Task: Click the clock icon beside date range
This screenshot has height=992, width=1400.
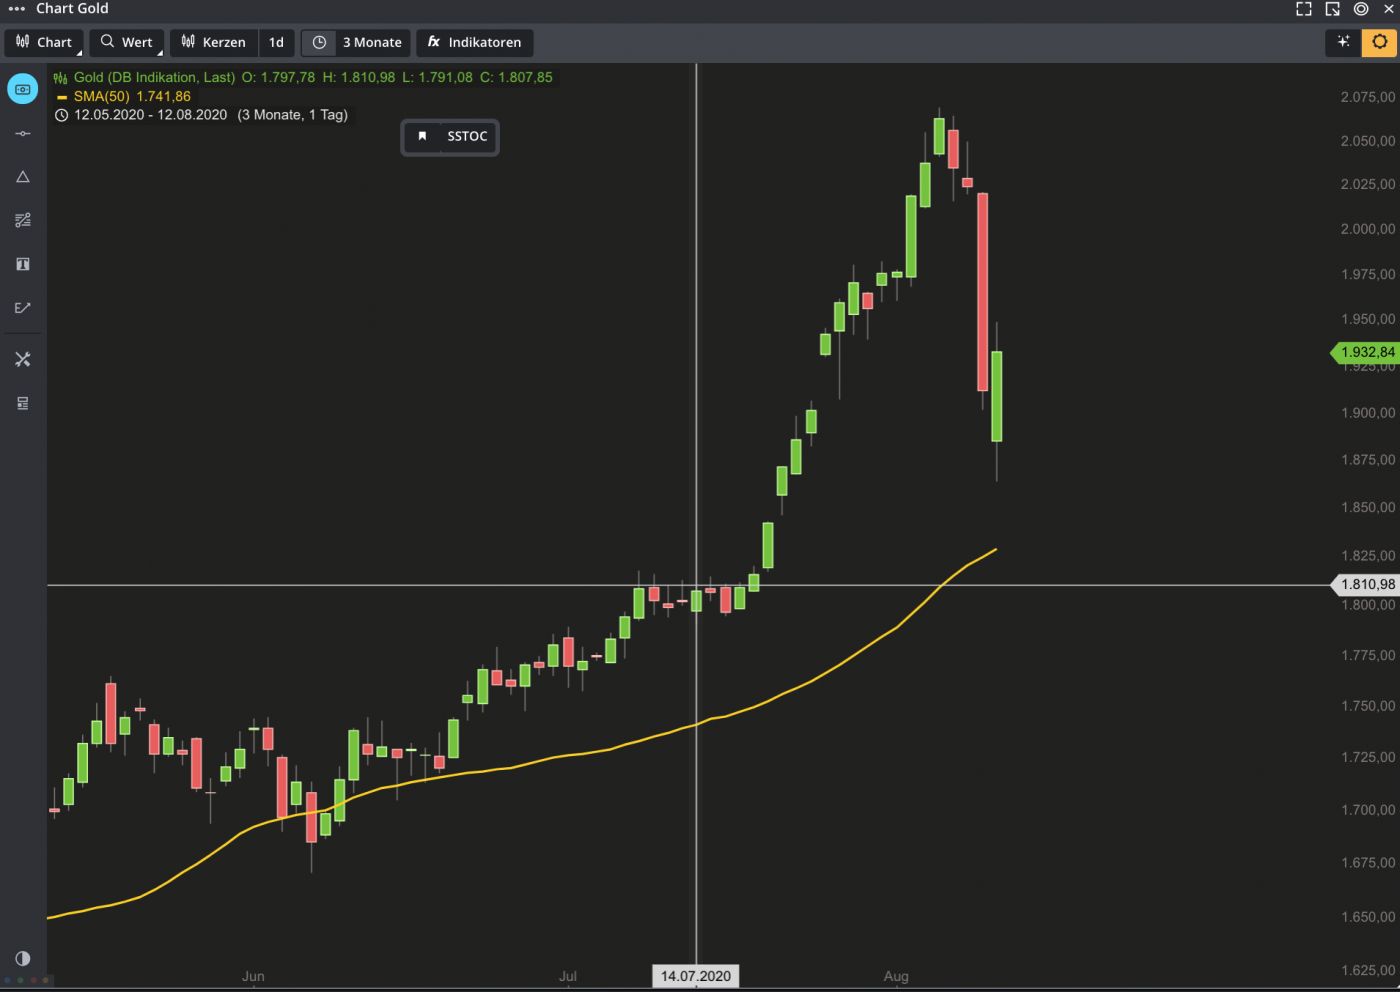Action: 61,115
